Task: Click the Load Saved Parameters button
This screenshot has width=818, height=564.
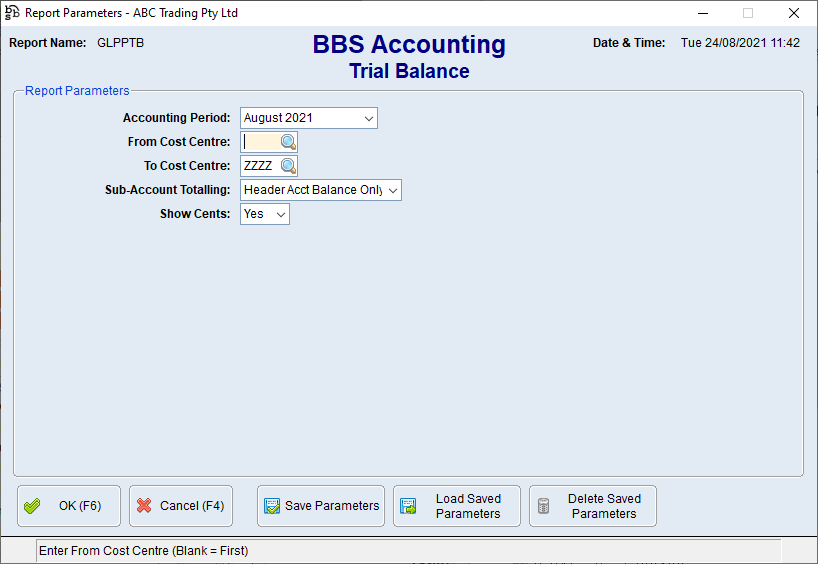Action: [457, 506]
